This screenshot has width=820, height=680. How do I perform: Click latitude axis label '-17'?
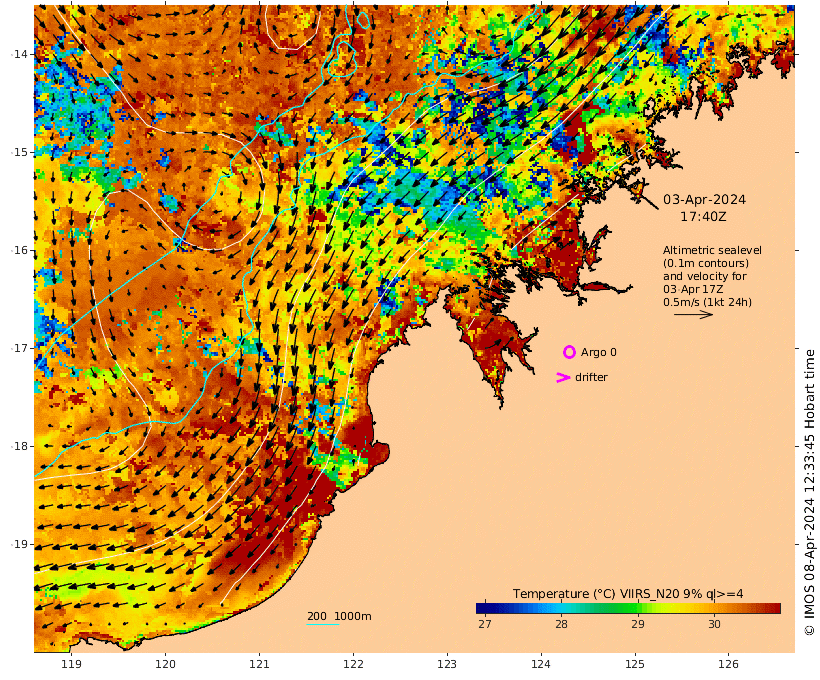20,348
